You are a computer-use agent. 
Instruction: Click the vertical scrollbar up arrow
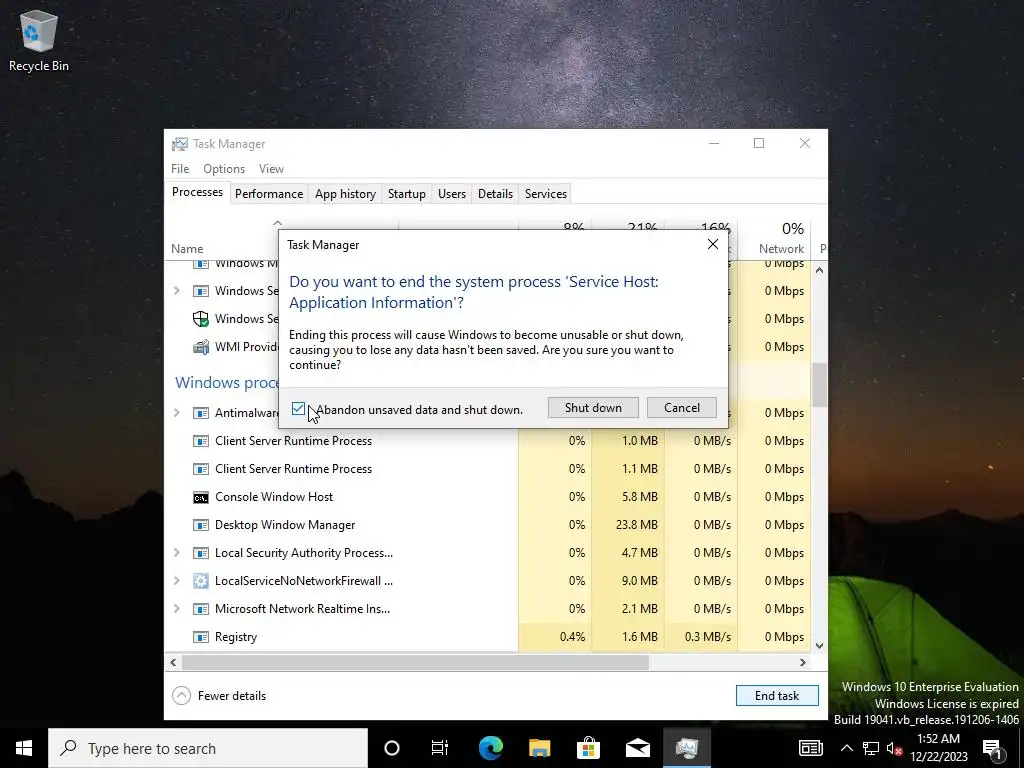[x=820, y=270]
